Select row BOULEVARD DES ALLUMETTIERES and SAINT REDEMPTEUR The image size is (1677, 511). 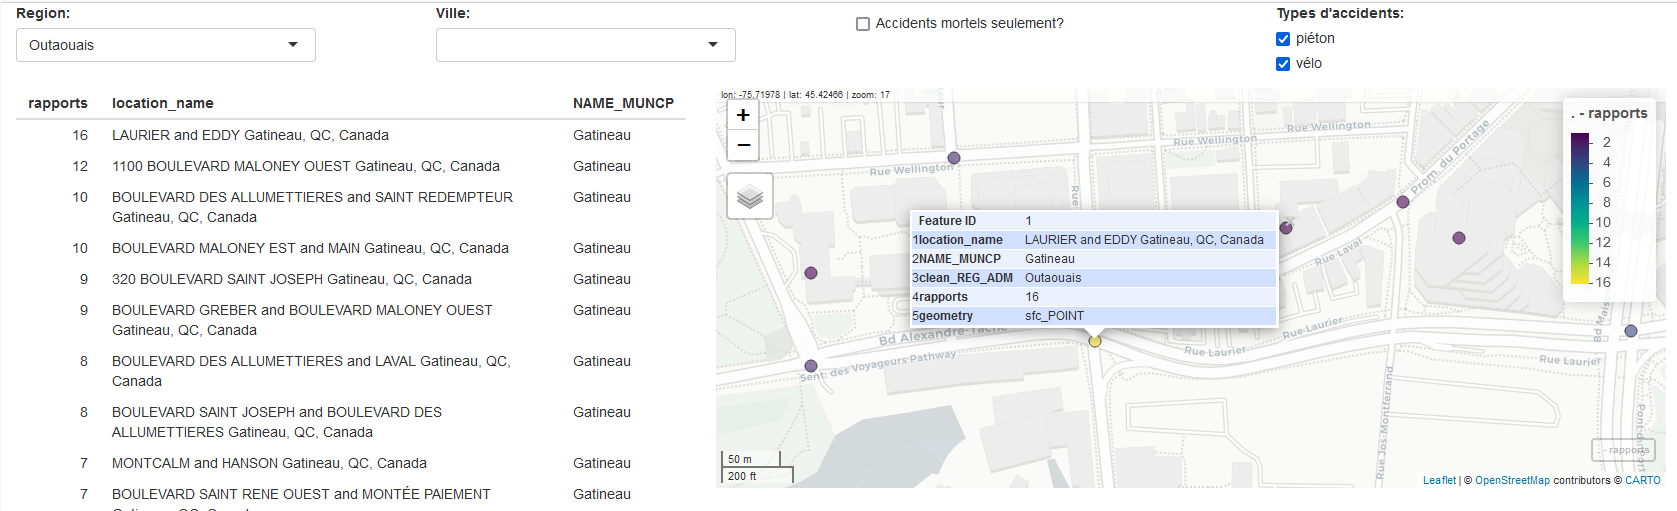tap(351, 207)
